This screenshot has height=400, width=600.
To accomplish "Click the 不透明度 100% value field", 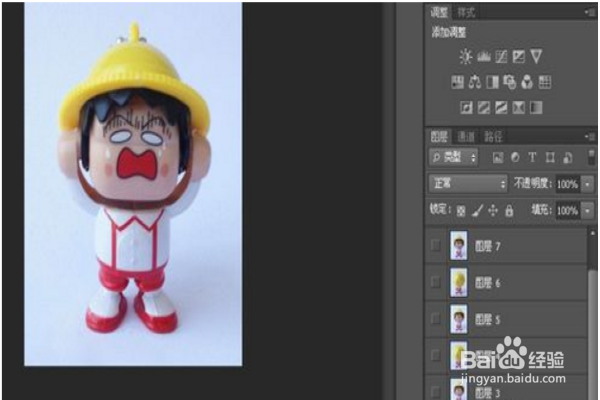I will pos(567,184).
